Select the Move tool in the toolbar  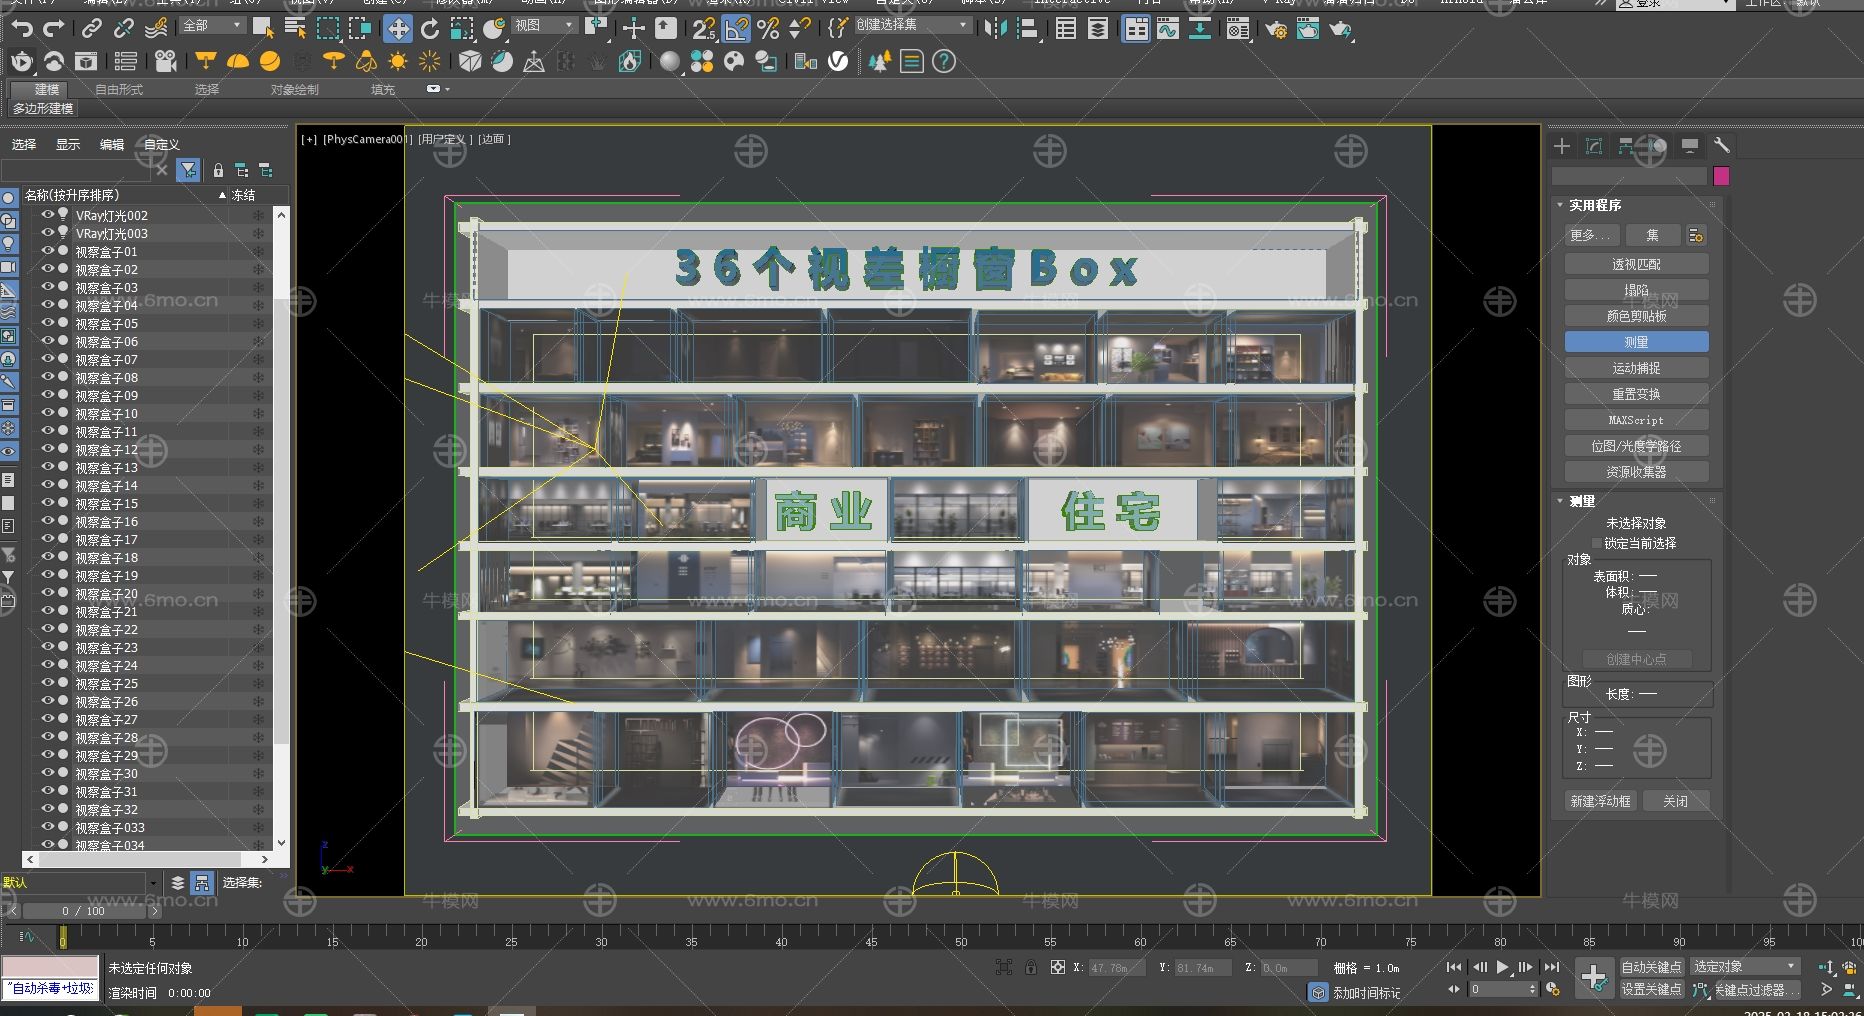click(x=398, y=29)
